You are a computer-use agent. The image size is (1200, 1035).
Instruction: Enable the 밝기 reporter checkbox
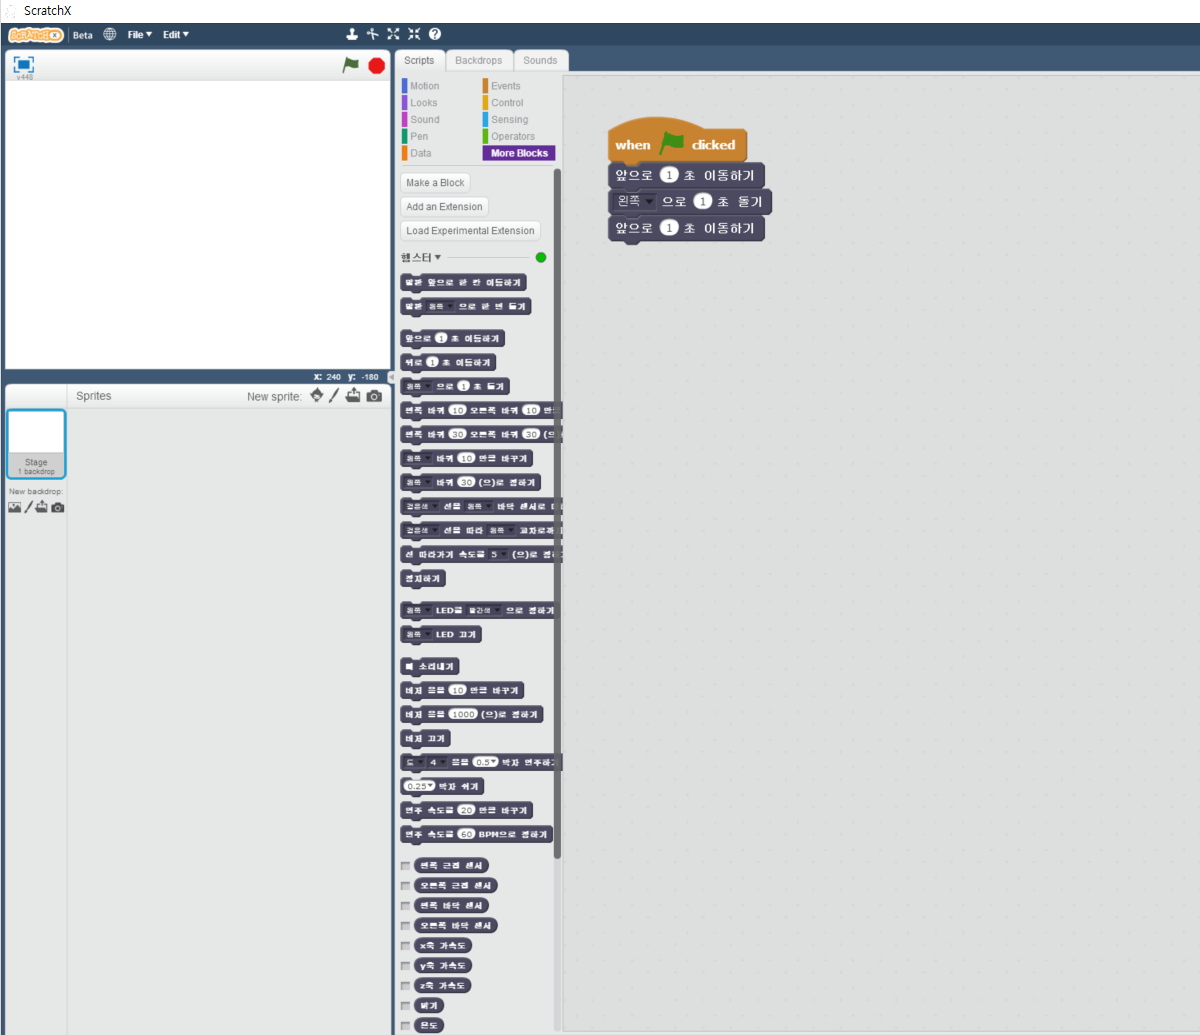point(405,1006)
